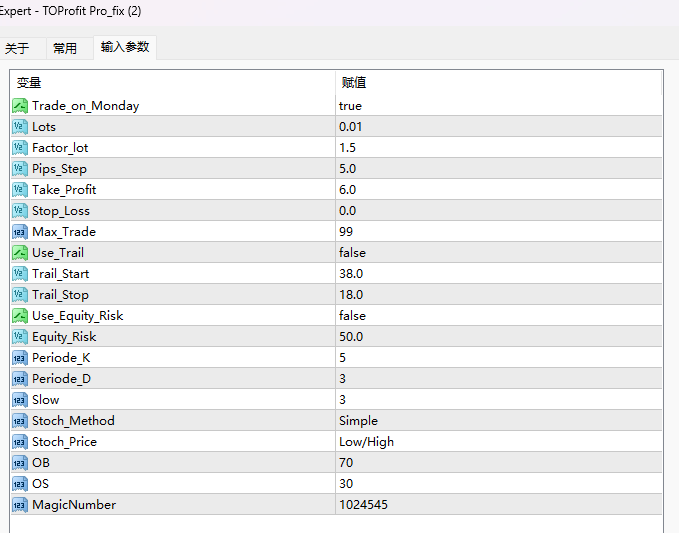Click the MagicNumber integer type icon

20,505
